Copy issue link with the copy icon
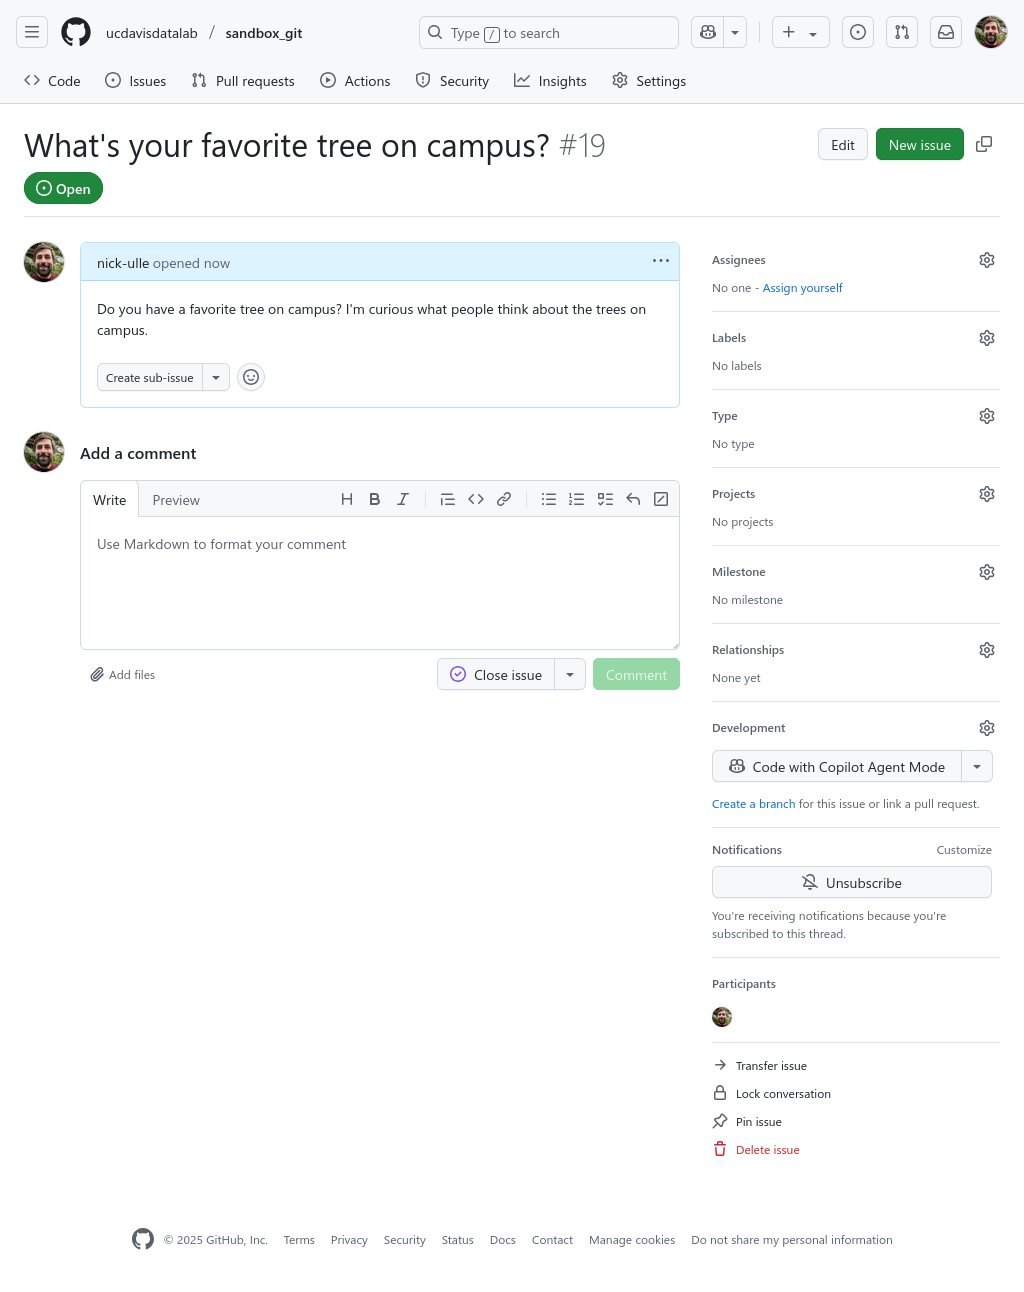This screenshot has height=1292, width=1024. click(984, 144)
